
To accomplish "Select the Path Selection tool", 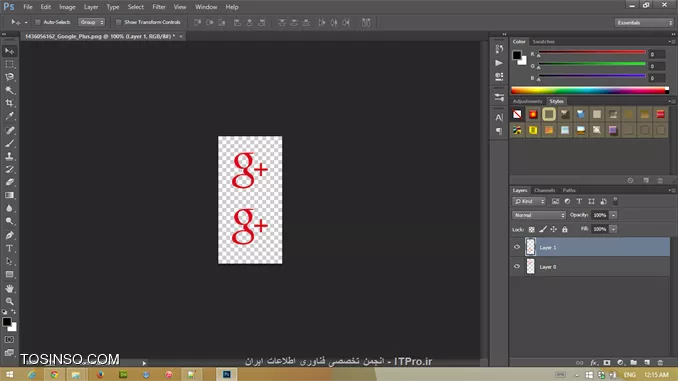I will (x=9, y=261).
